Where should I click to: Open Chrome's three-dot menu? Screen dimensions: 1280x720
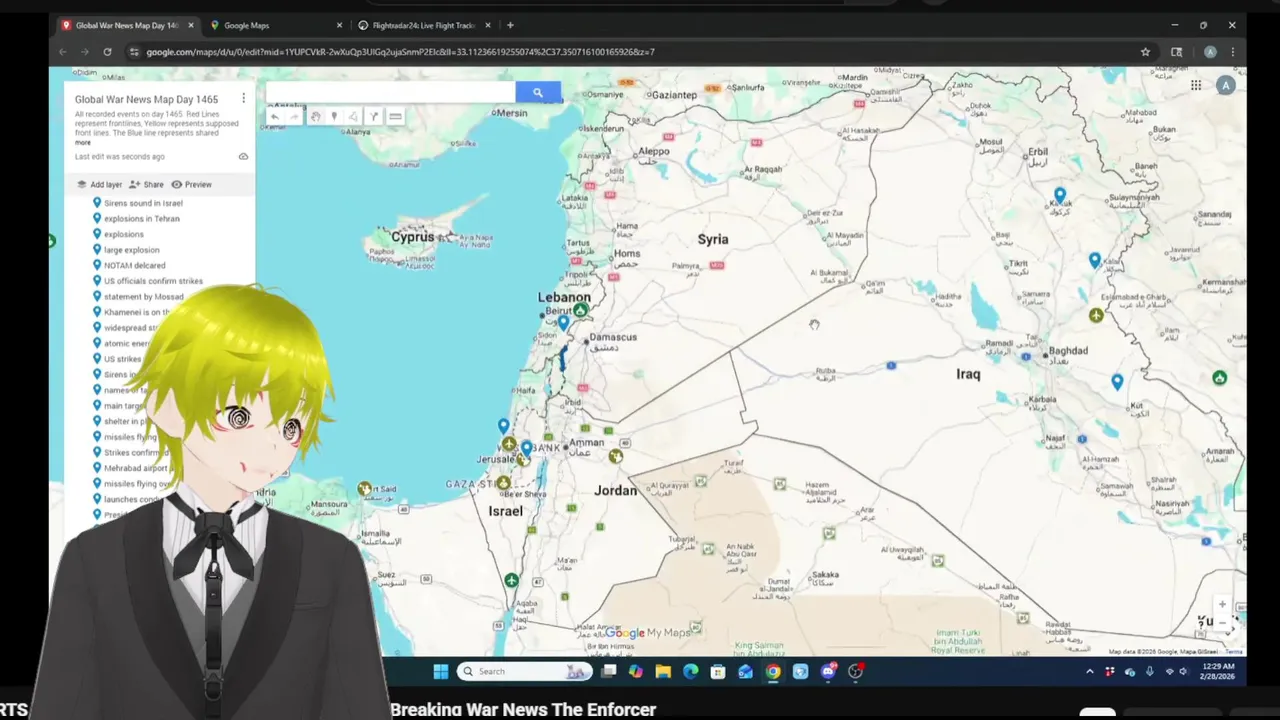tap(1232, 52)
